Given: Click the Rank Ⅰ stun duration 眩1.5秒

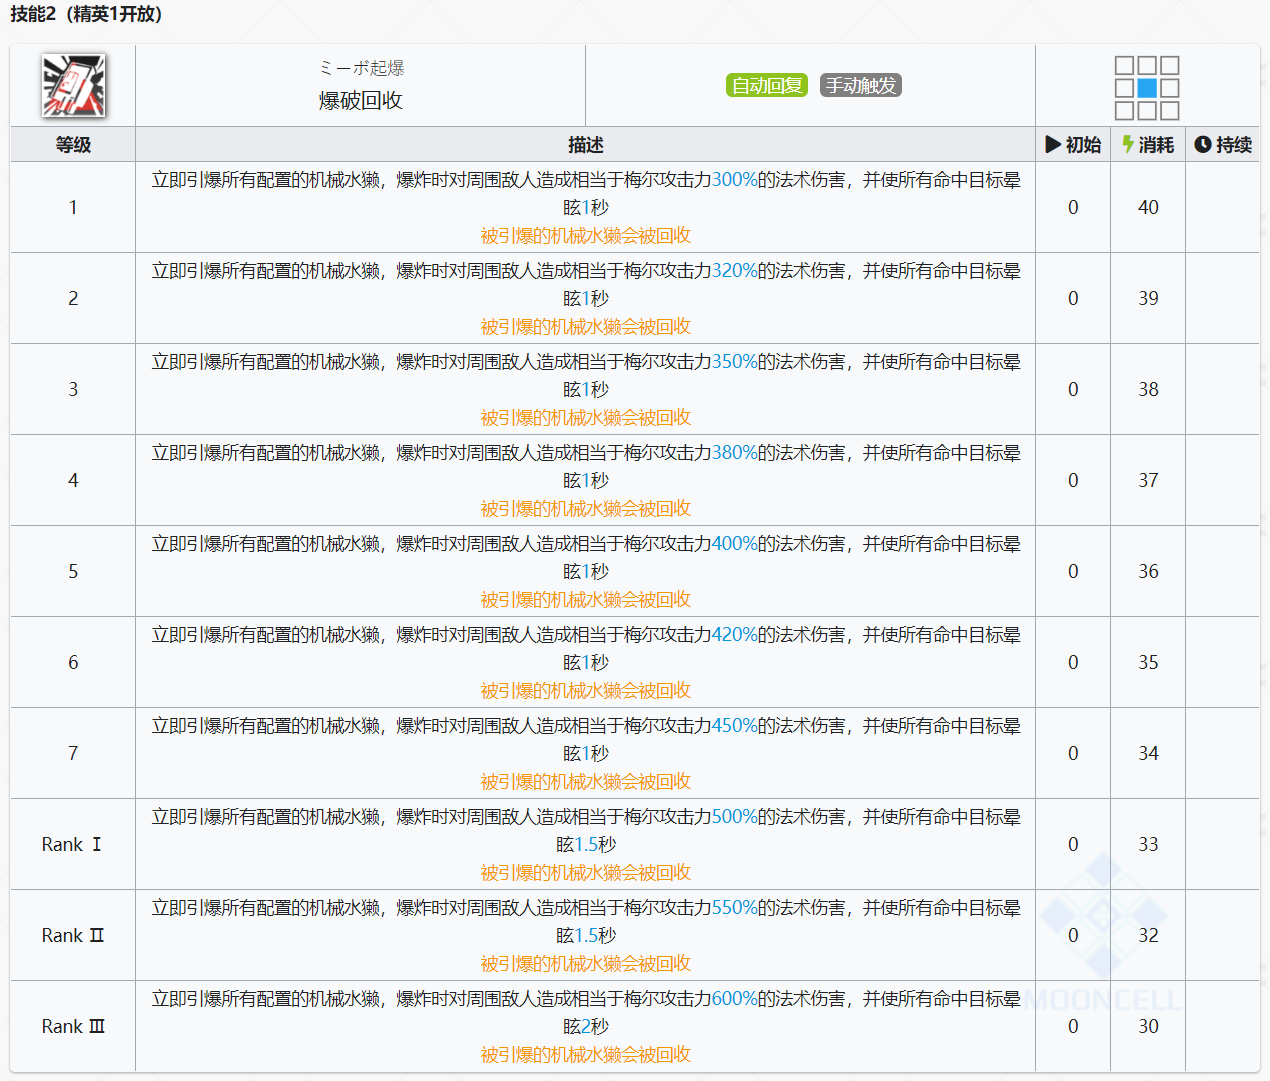Looking at the screenshot, I should [586, 845].
